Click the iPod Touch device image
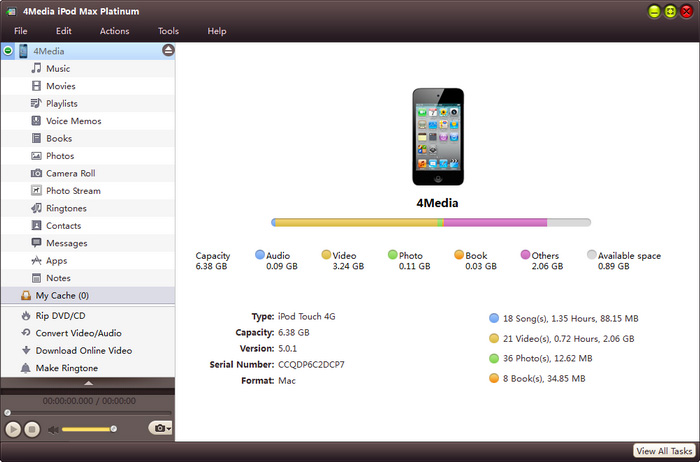The width and height of the screenshot is (700, 462). click(x=438, y=137)
